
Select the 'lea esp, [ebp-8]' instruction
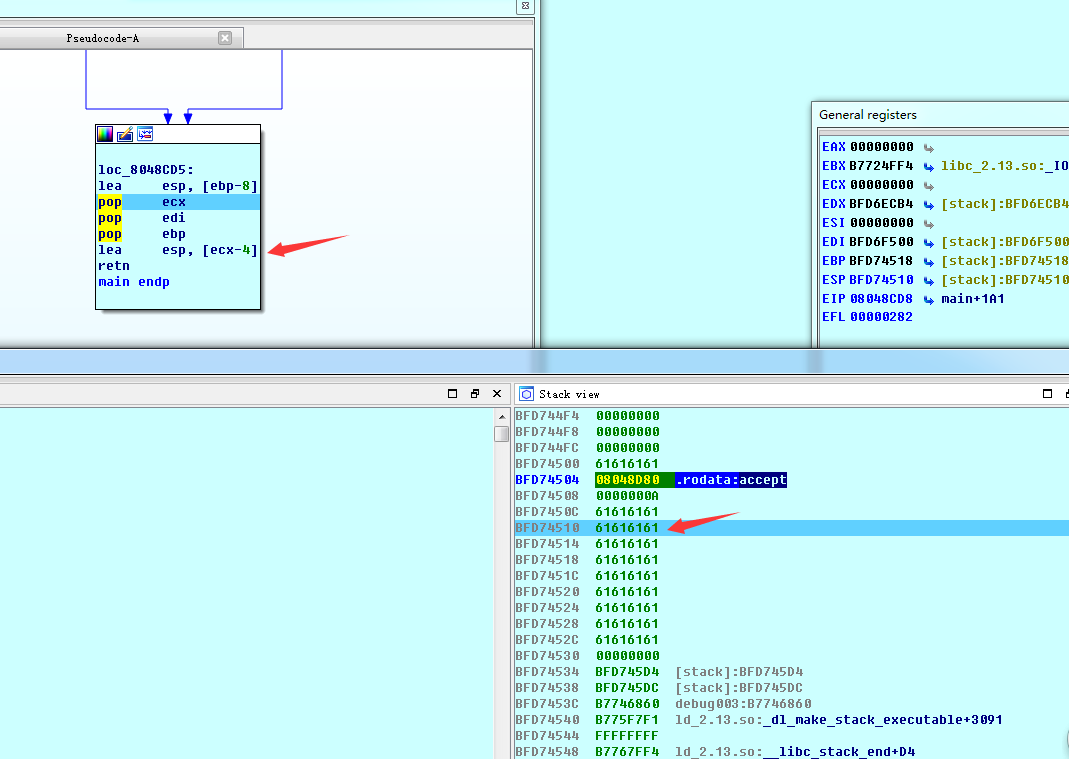coord(178,185)
